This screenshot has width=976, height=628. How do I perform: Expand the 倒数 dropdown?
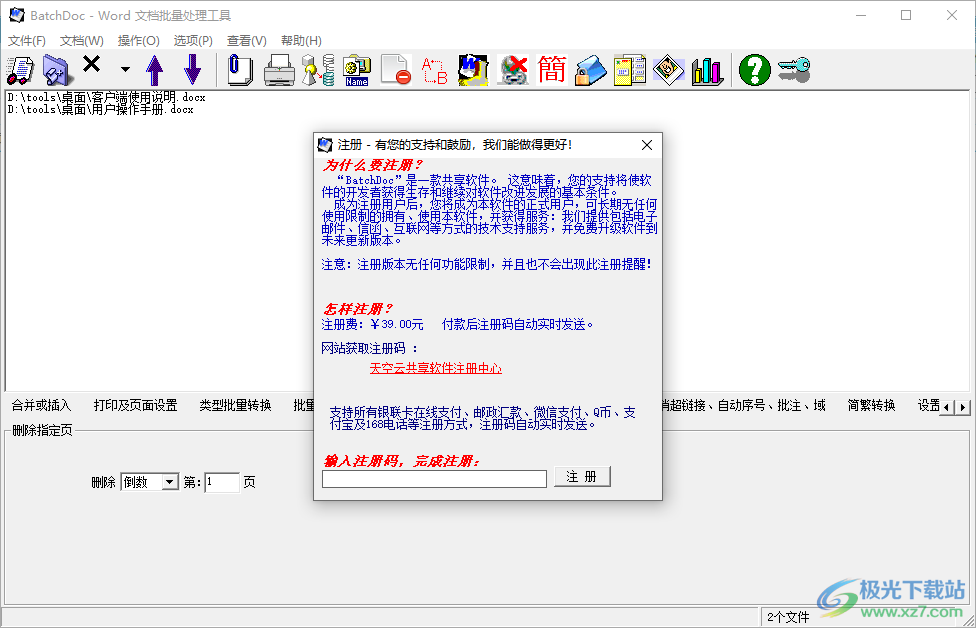[x=169, y=482]
